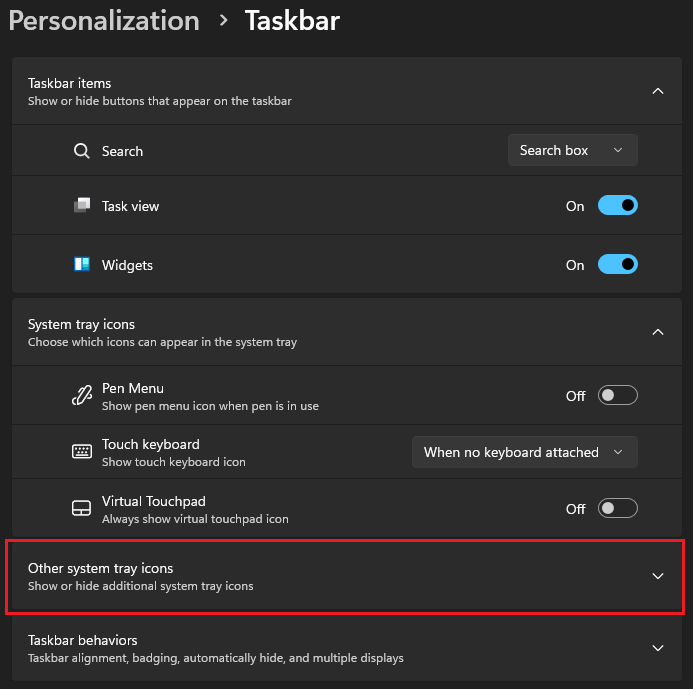The height and width of the screenshot is (689, 693).
Task: Go back to Personalization breadcrumb
Action: (104, 21)
